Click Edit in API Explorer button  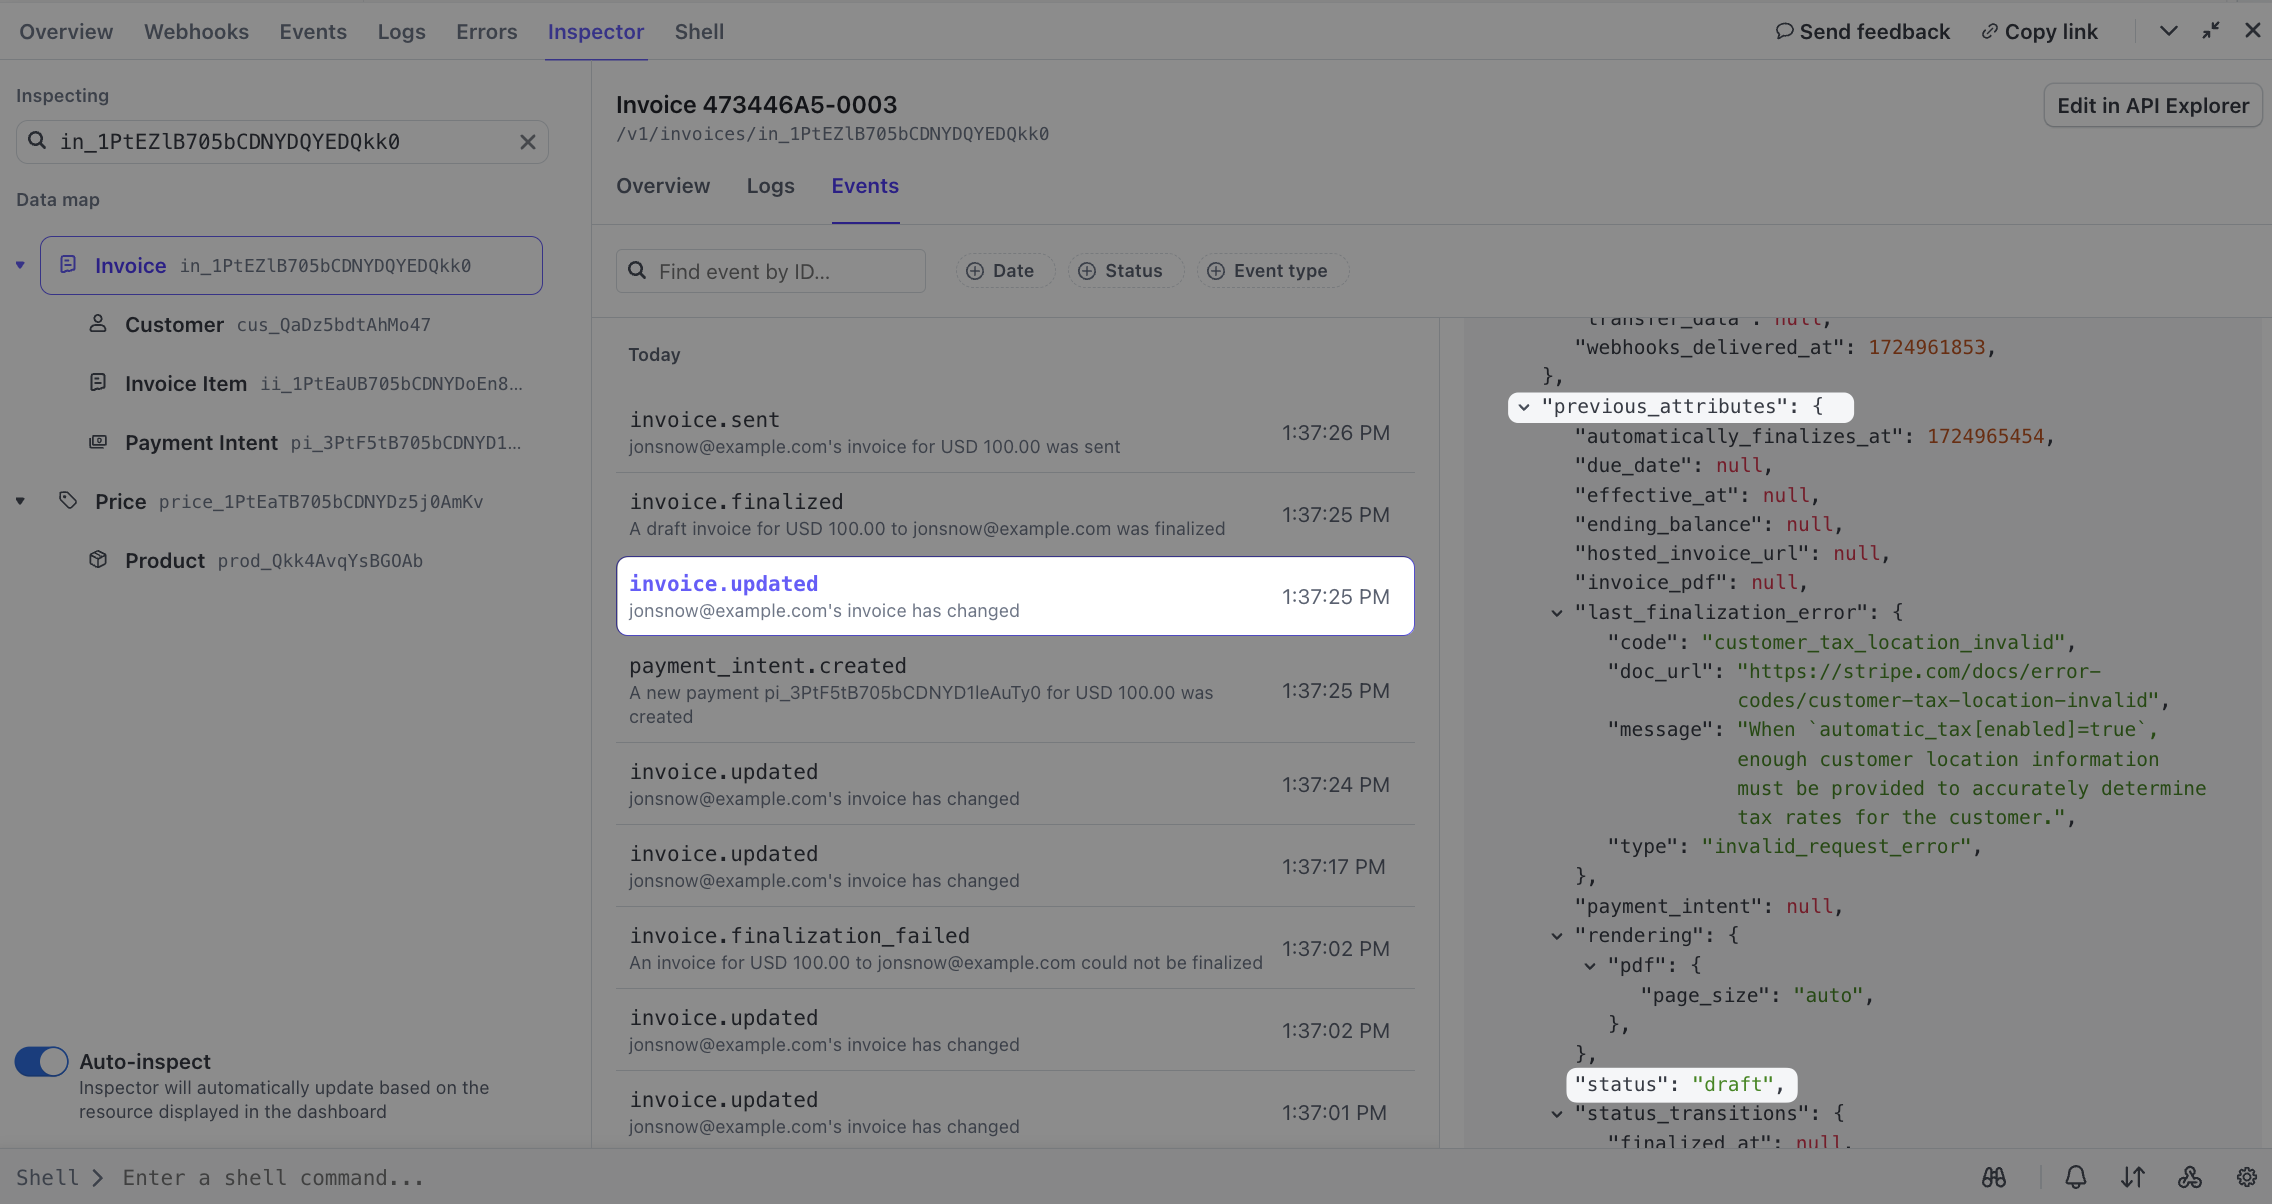click(x=2152, y=106)
